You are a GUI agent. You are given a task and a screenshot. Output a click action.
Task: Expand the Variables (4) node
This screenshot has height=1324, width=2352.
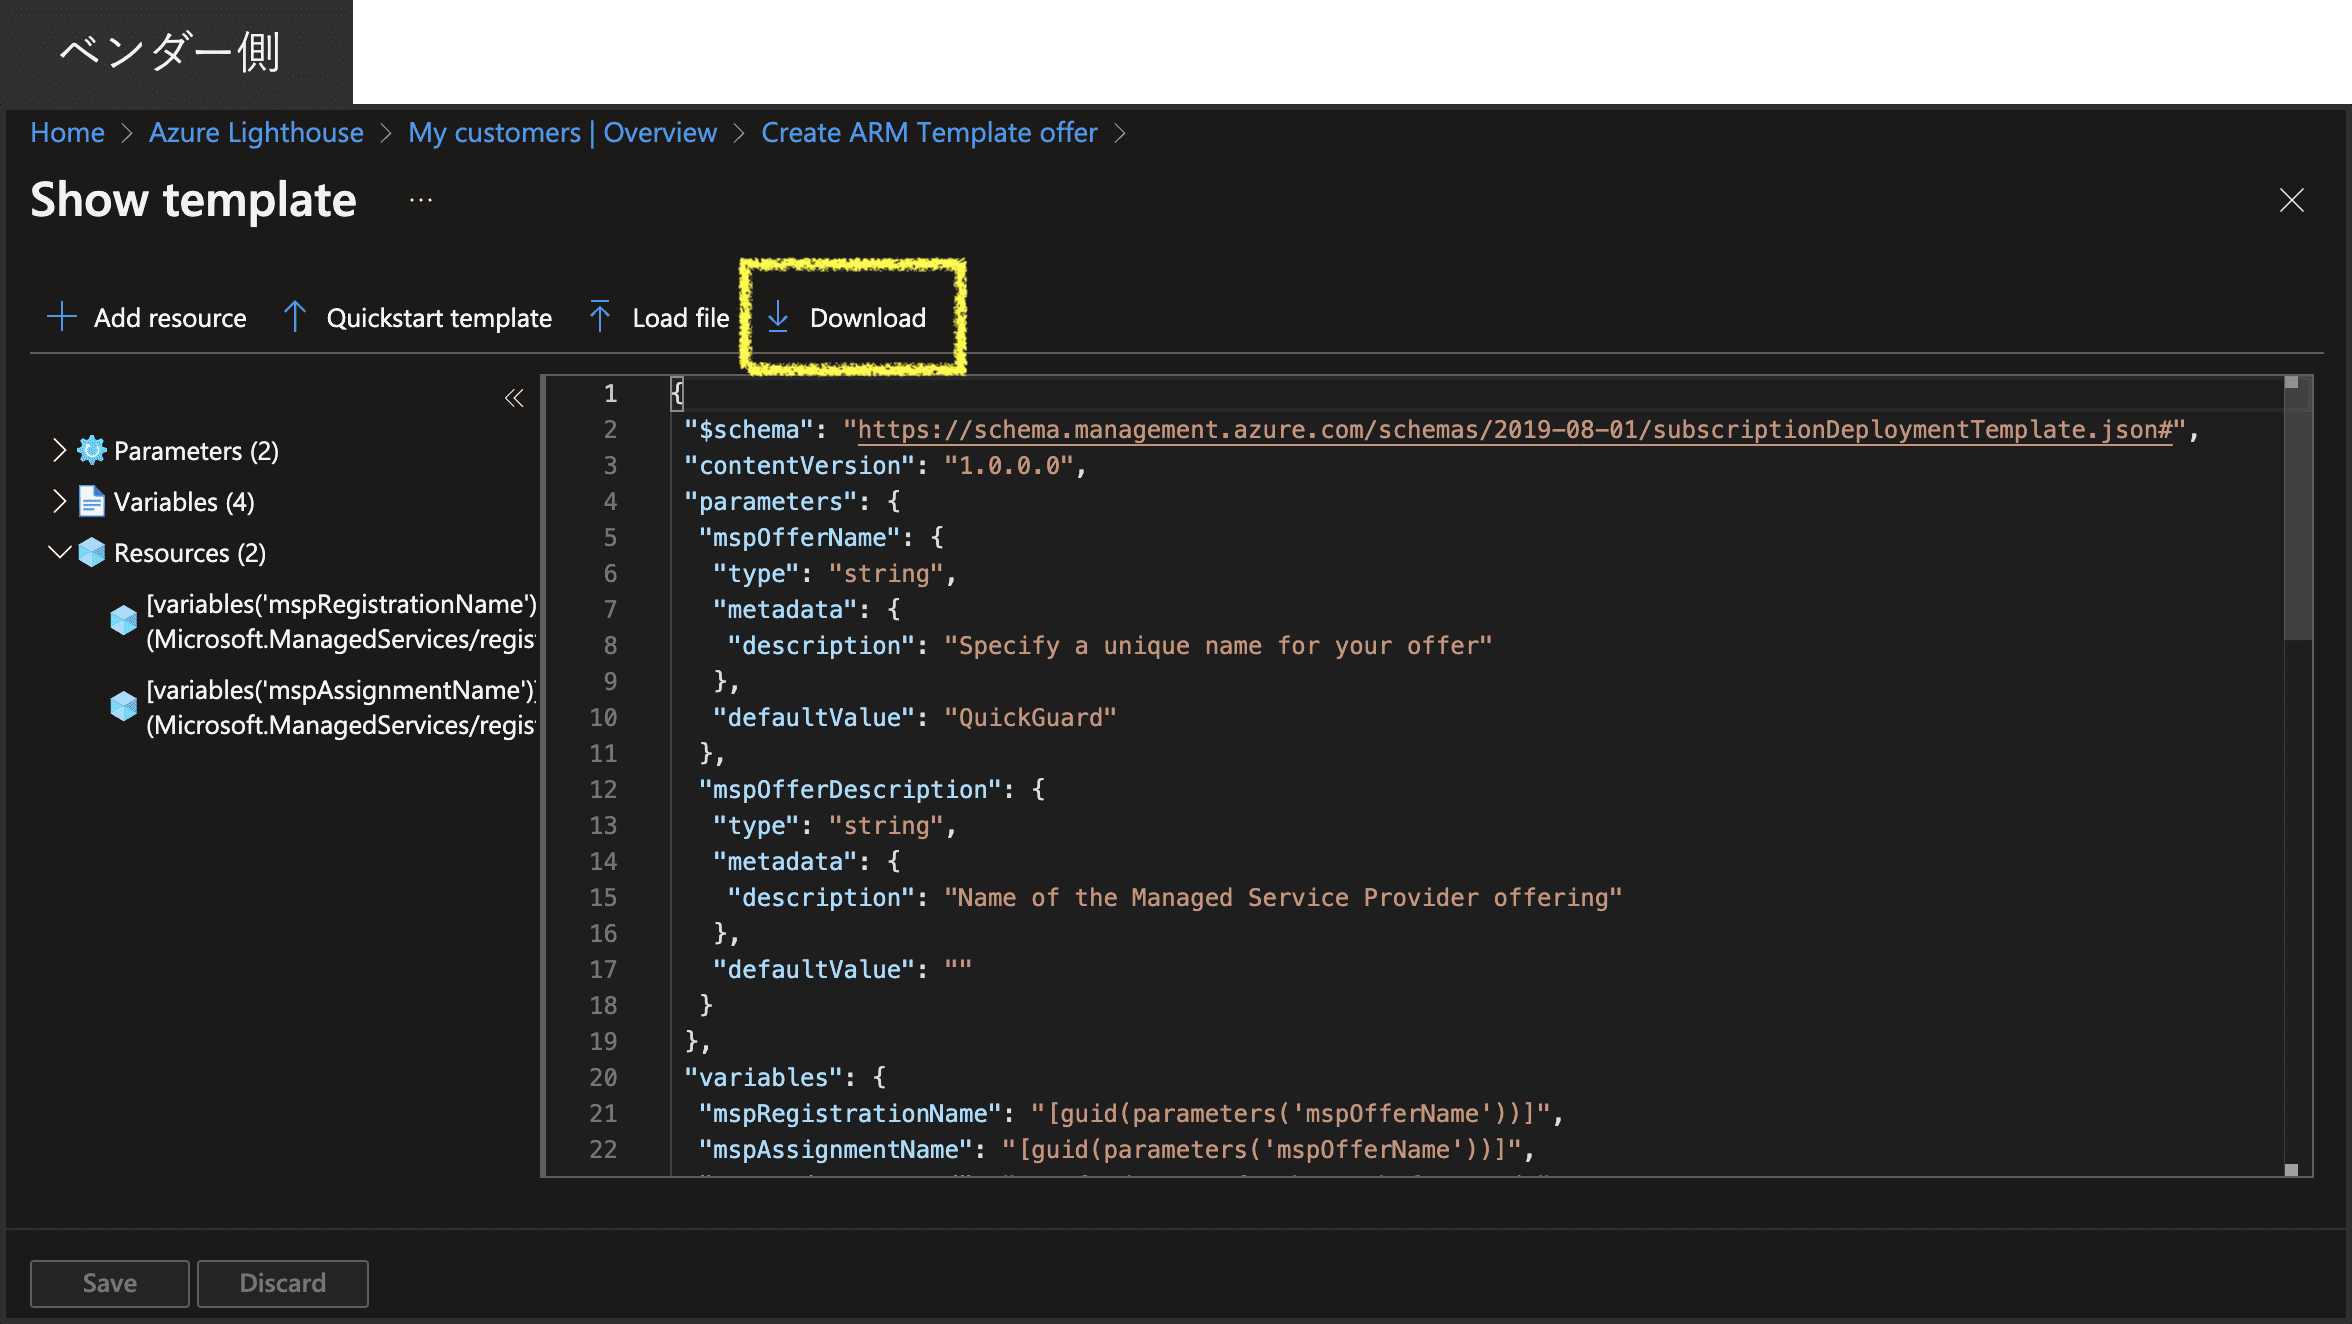tap(59, 501)
